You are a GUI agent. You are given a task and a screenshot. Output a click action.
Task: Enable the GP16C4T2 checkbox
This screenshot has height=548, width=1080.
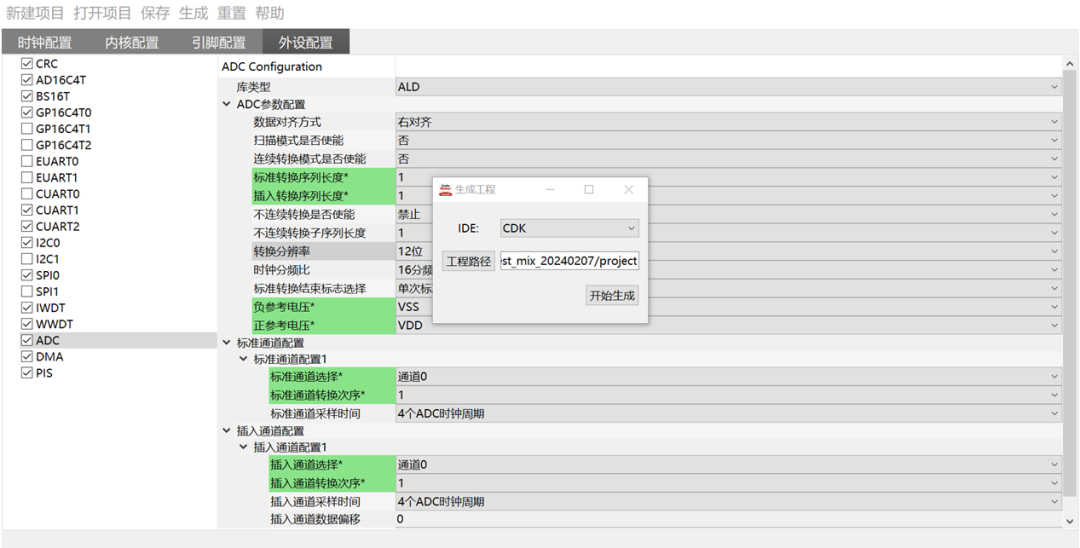point(27,145)
